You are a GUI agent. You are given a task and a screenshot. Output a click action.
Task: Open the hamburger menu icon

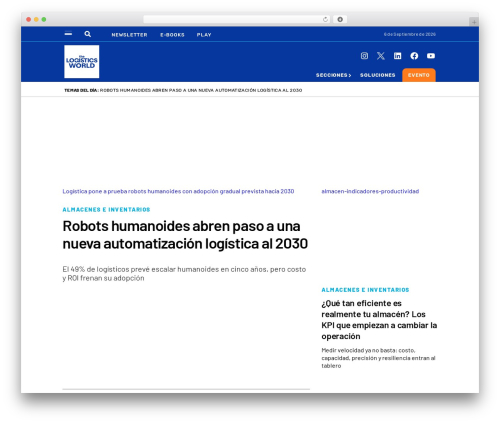coord(68,33)
